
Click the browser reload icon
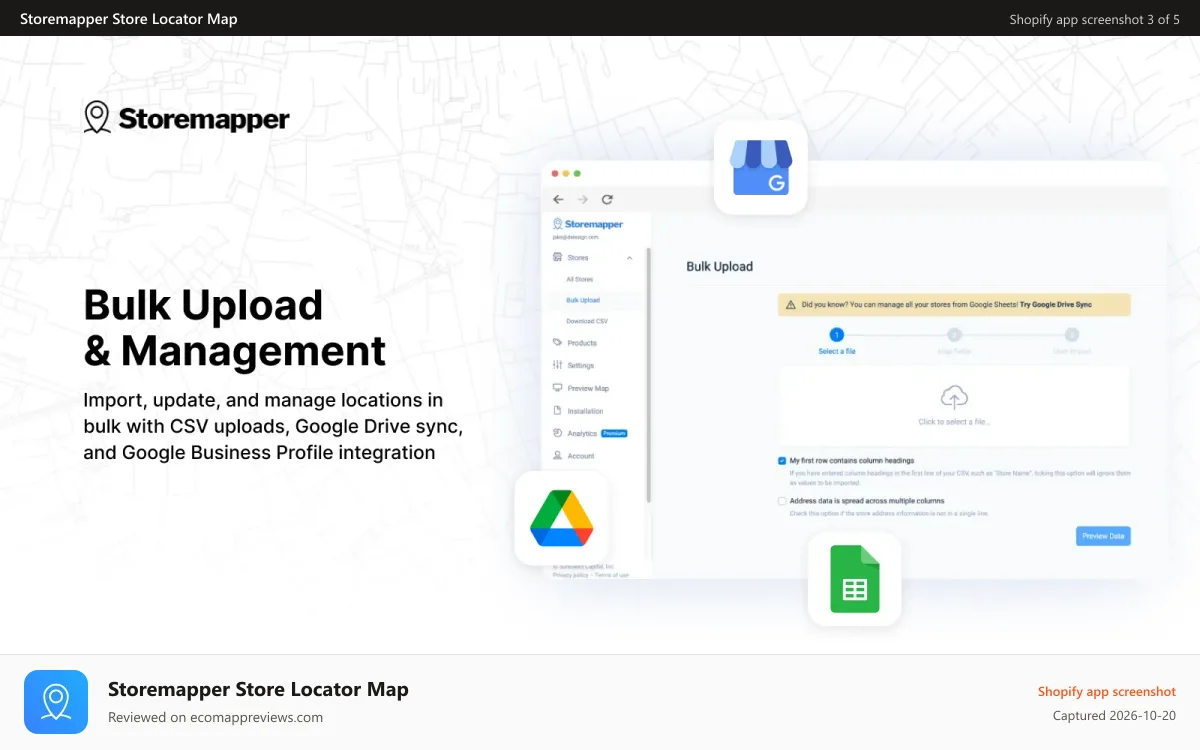coord(607,199)
